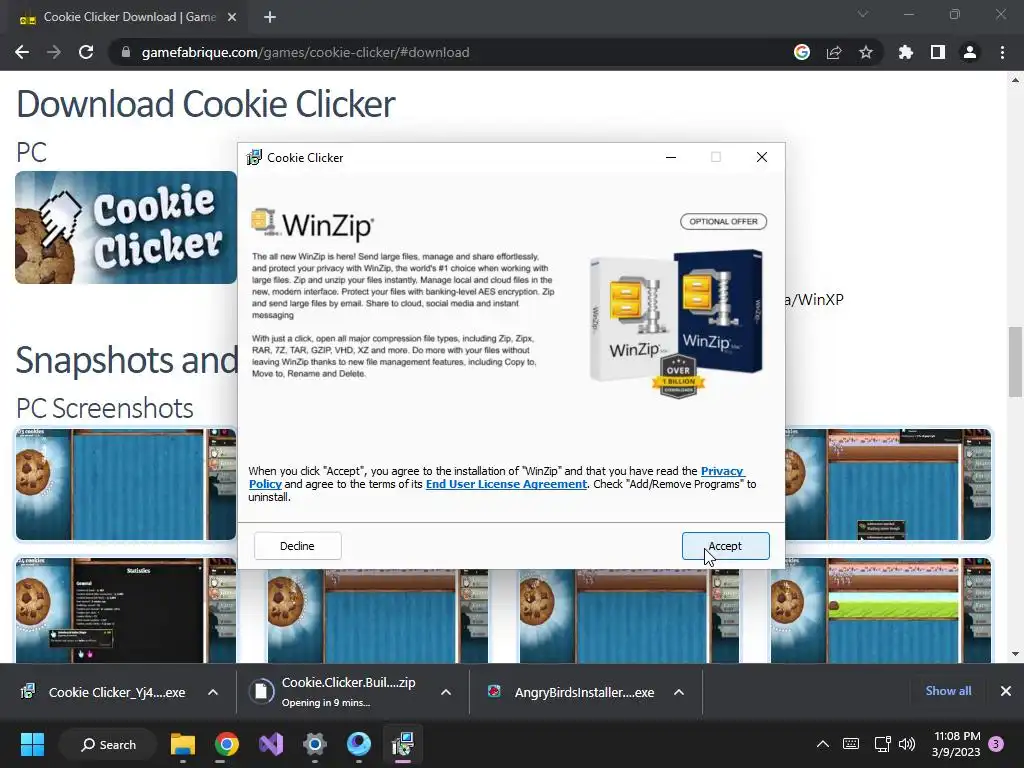This screenshot has height=768, width=1024.
Task: Open the first PC screenshot thumbnail
Action: [126, 484]
